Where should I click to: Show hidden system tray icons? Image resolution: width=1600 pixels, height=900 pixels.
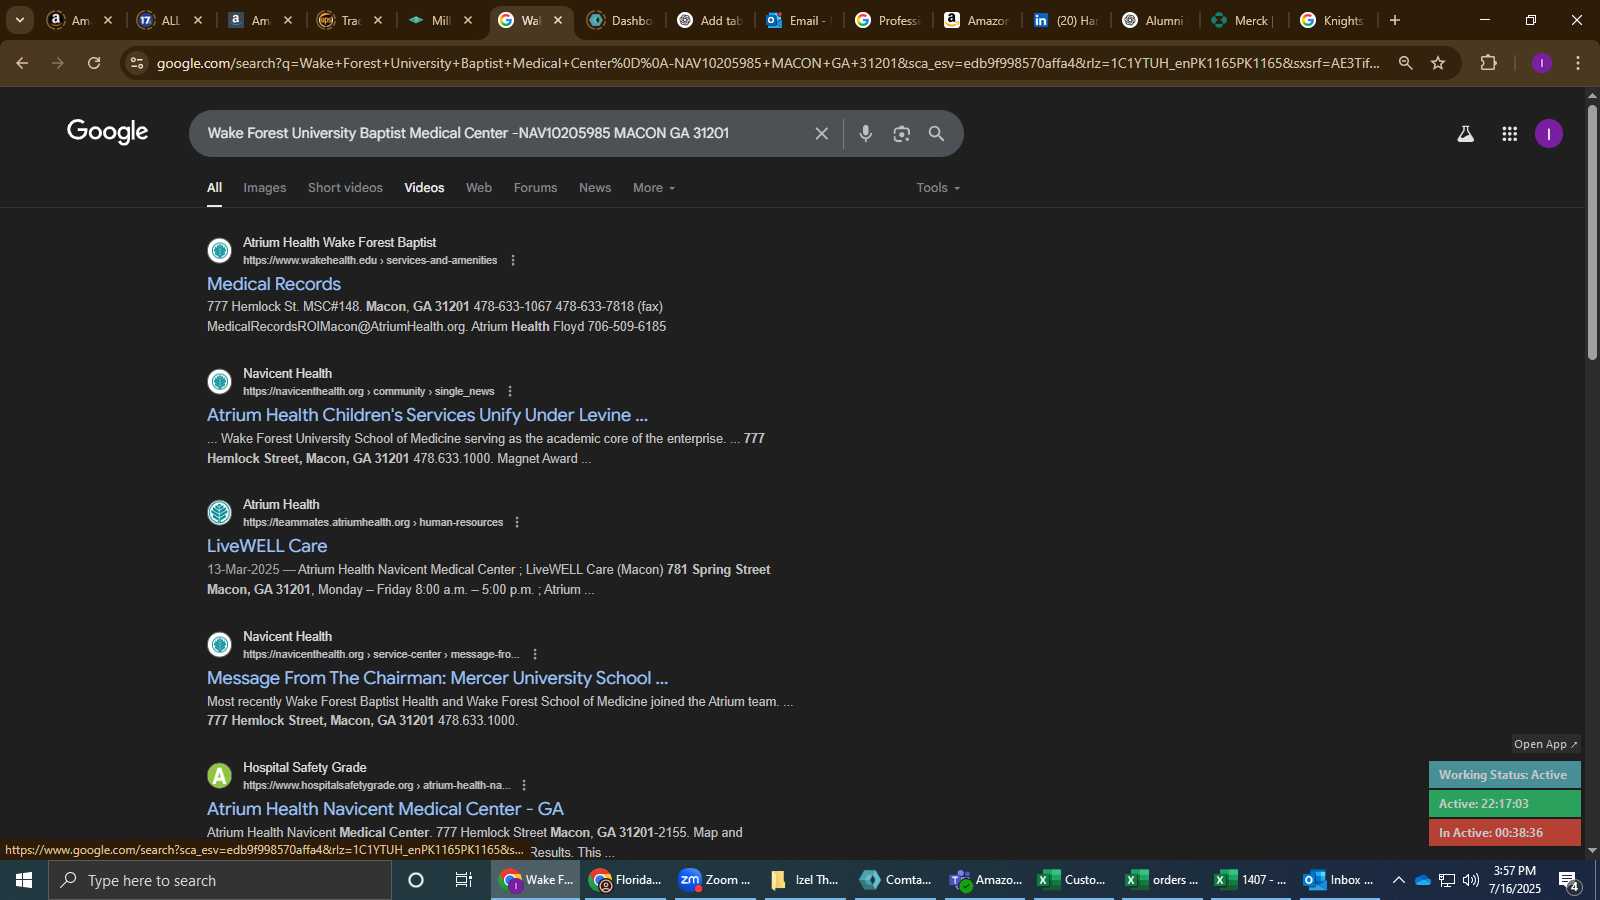1399,880
